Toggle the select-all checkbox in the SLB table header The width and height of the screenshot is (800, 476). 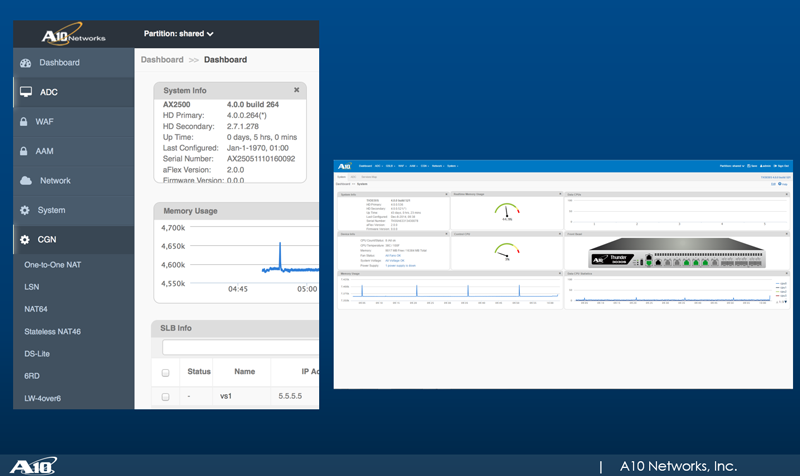165,373
